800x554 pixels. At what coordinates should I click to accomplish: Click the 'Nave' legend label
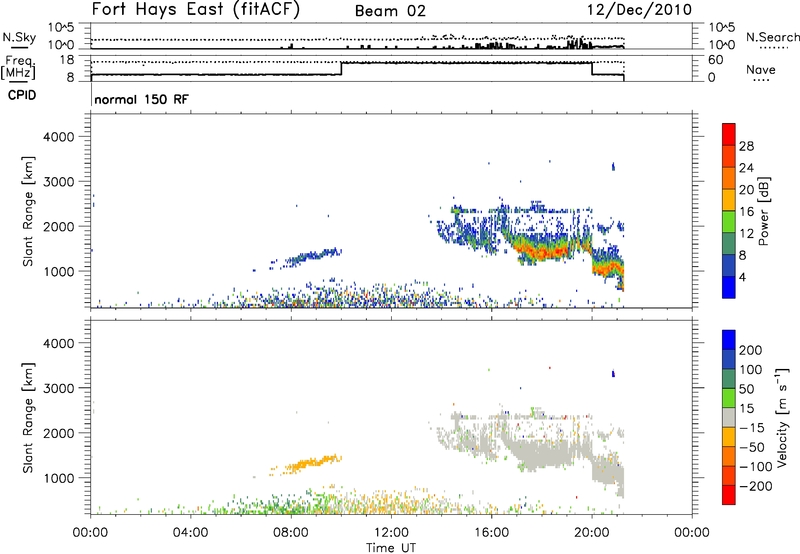click(x=761, y=69)
